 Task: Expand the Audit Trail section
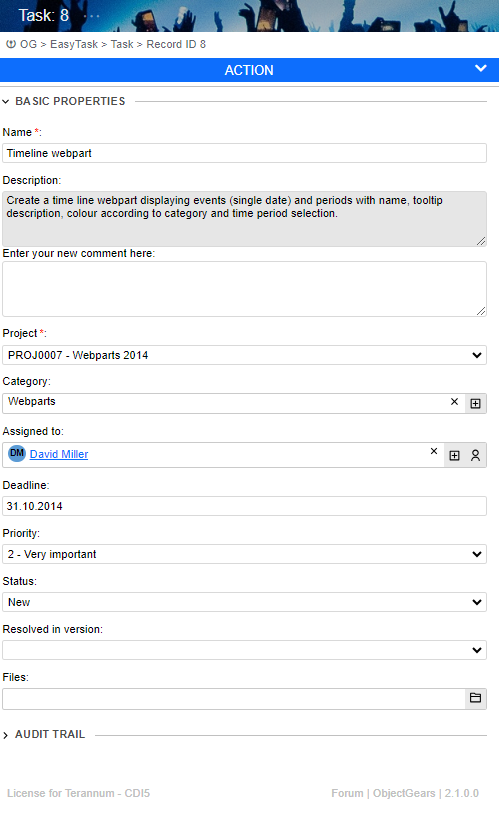coord(6,735)
